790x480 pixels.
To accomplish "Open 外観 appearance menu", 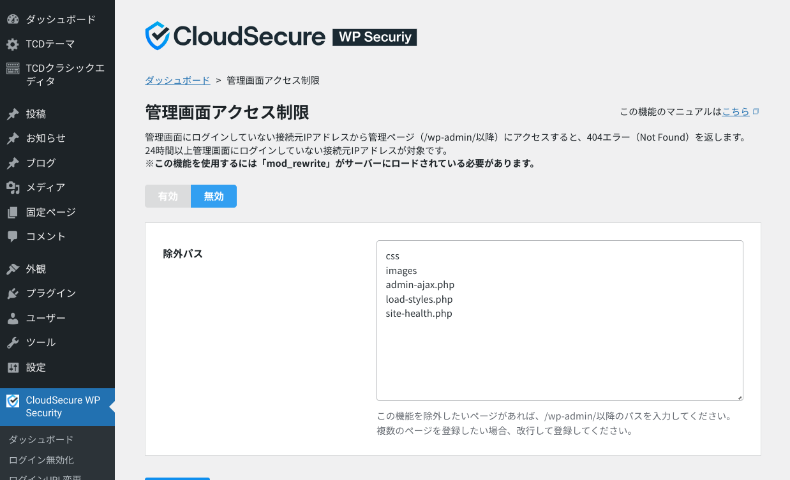I will coord(57,269).
